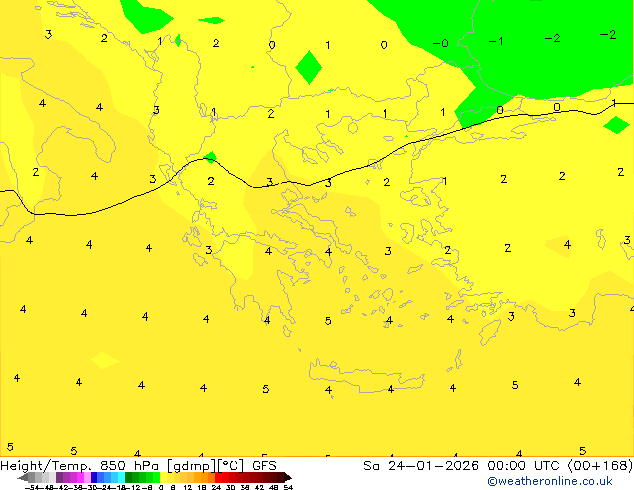
Task: Click the green diamond cold patch in Bulgaria
Action: pyautogui.click(x=309, y=67)
